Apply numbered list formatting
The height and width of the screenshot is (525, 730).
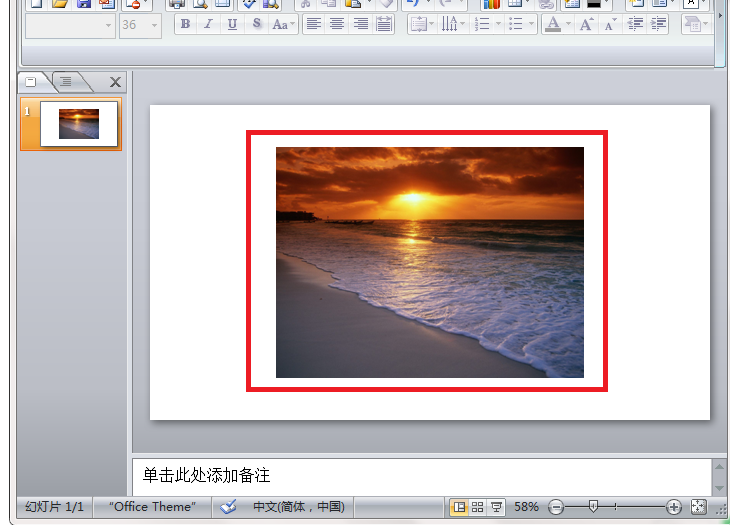click(x=482, y=24)
